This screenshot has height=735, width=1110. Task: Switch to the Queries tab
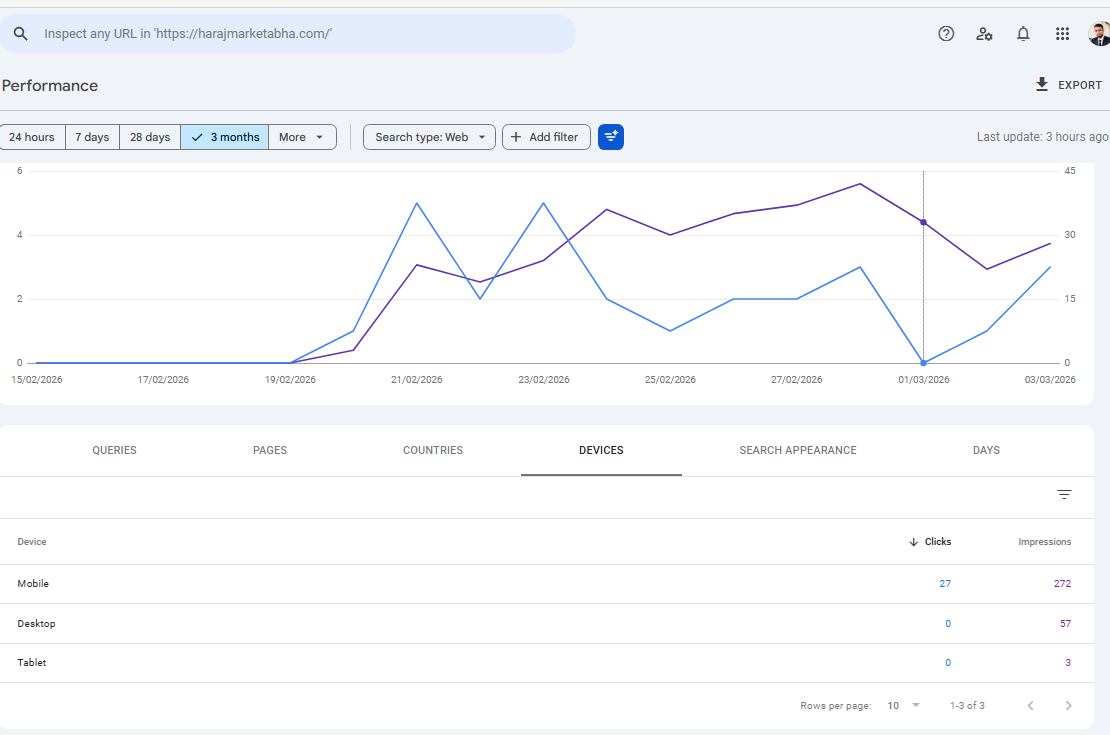pos(114,450)
